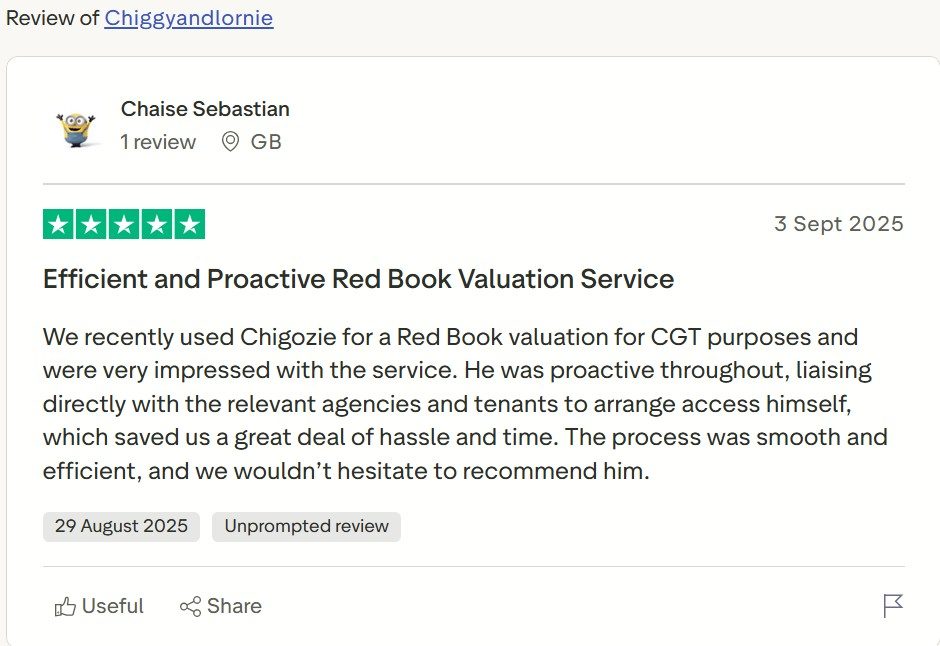Viewport: 940px width, 646px height.
Task: Click the "Unprompted review" badge
Action: pyautogui.click(x=306, y=526)
